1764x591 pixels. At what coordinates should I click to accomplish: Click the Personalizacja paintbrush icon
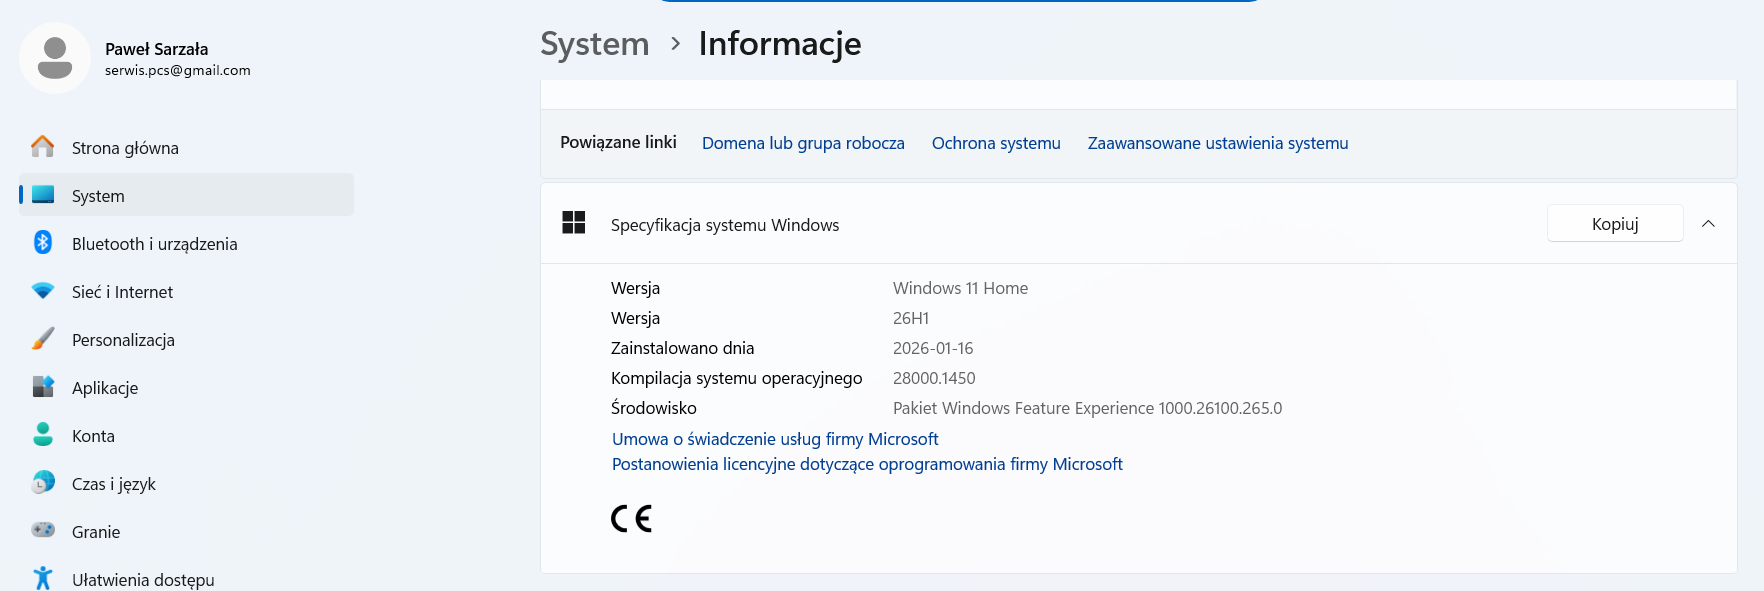(x=43, y=339)
